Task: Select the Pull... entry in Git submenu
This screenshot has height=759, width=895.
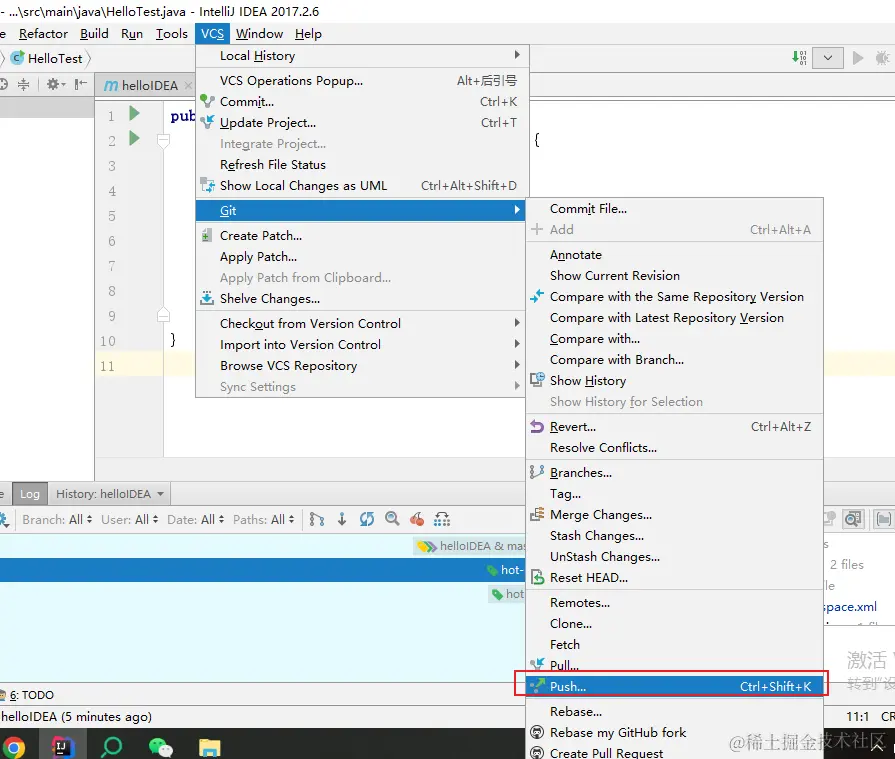Action: tap(674, 665)
